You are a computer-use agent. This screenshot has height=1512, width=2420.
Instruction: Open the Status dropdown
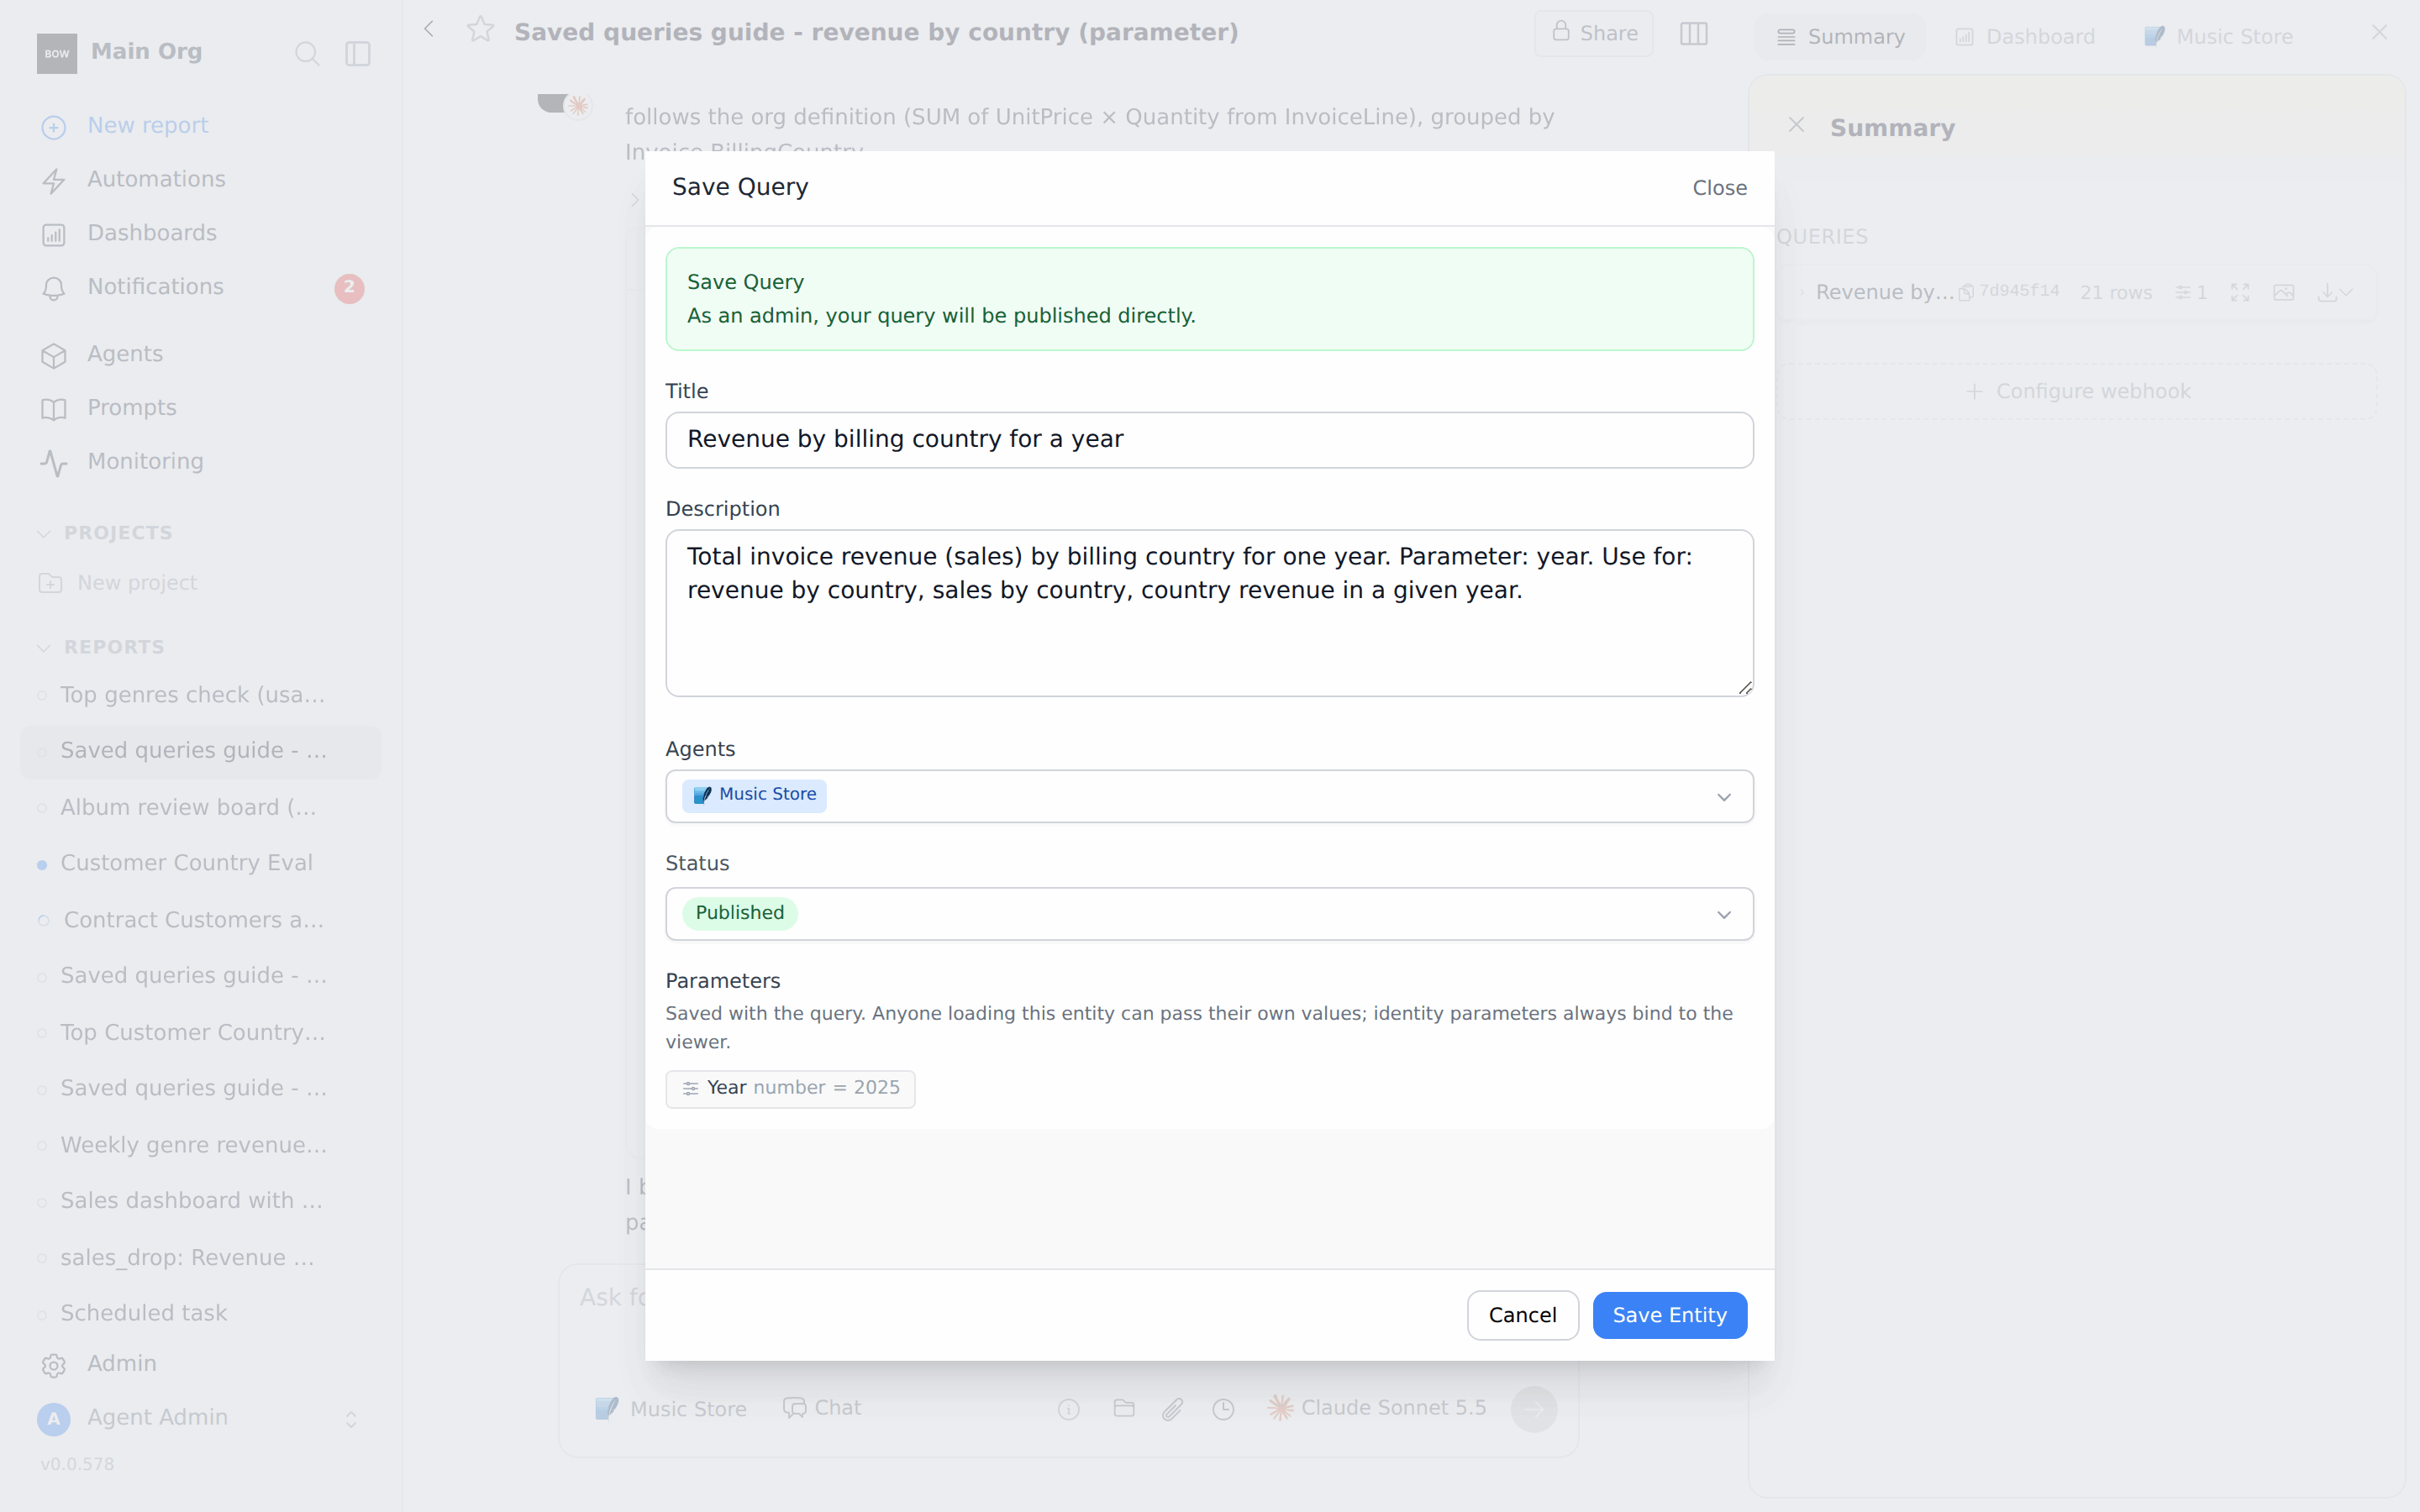(1209, 914)
